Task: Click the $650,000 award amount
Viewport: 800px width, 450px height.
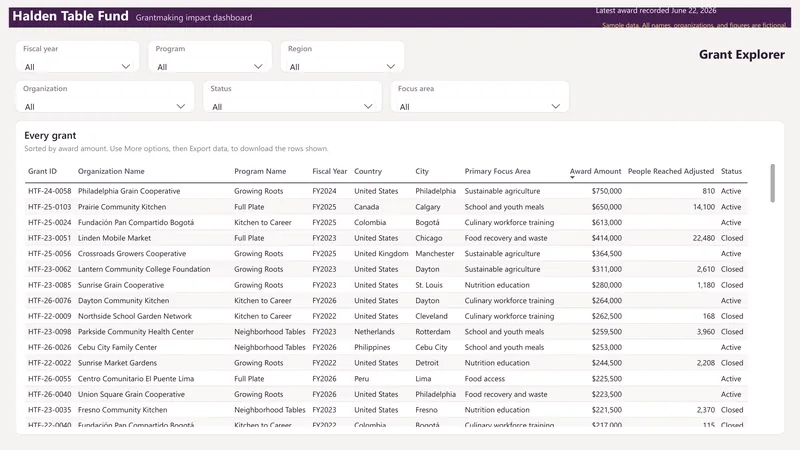Action: coord(607,207)
